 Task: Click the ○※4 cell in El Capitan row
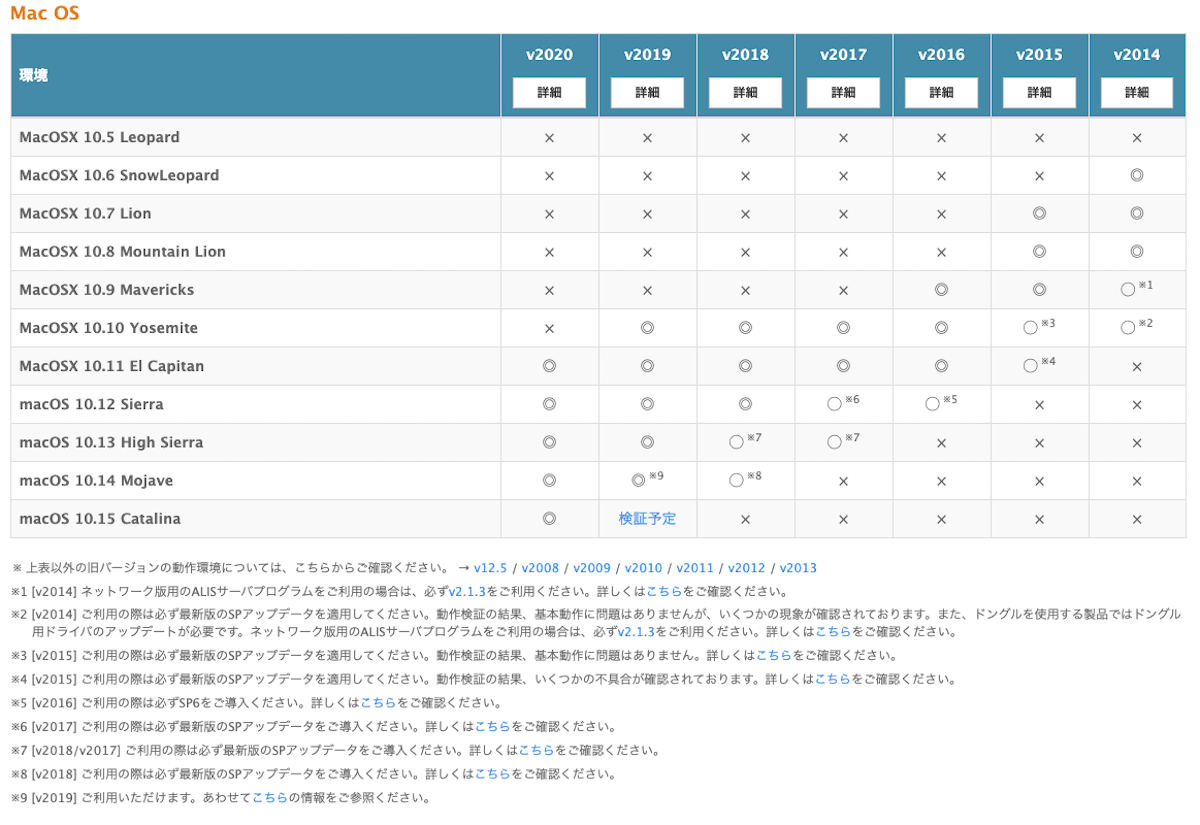point(1039,364)
